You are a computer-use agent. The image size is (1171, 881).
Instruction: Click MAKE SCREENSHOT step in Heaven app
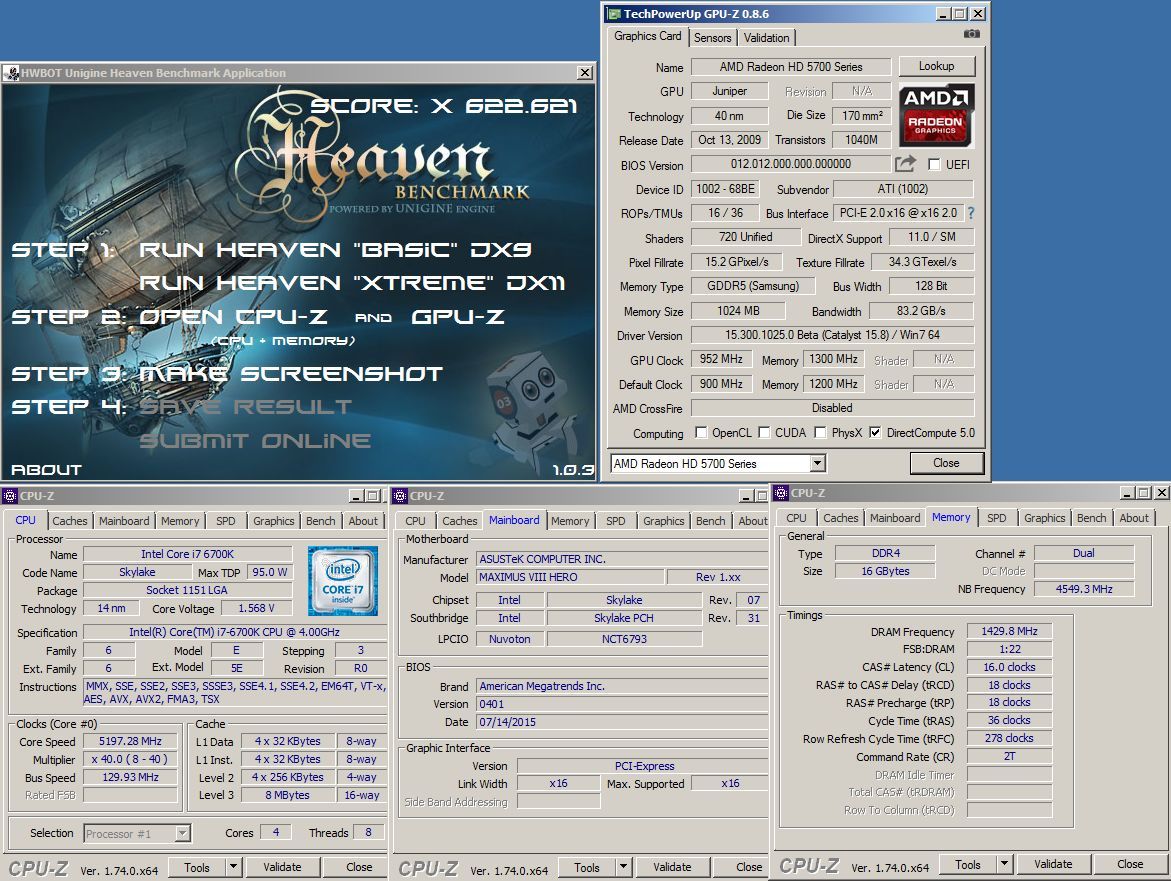(x=291, y=373)
